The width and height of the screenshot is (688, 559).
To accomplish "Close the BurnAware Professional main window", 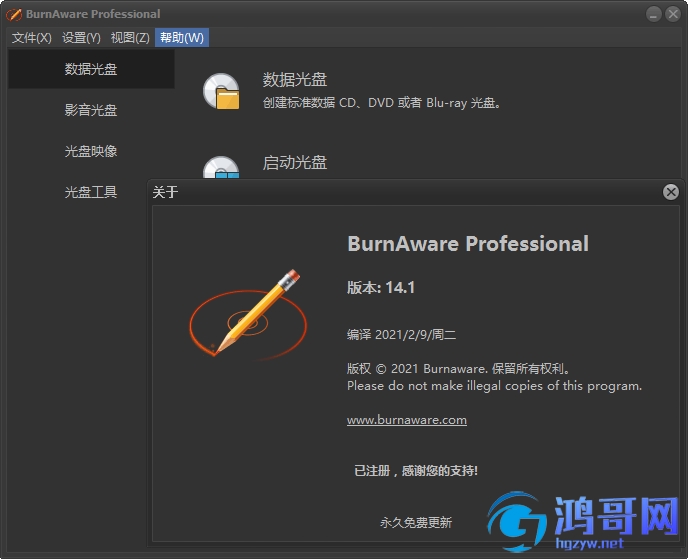I will tap(673, 14).
